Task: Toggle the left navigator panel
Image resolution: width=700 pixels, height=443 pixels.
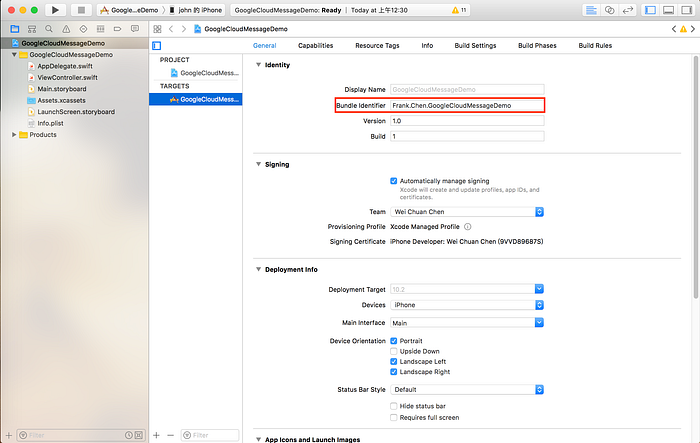Action: click(x=650, y=10)
